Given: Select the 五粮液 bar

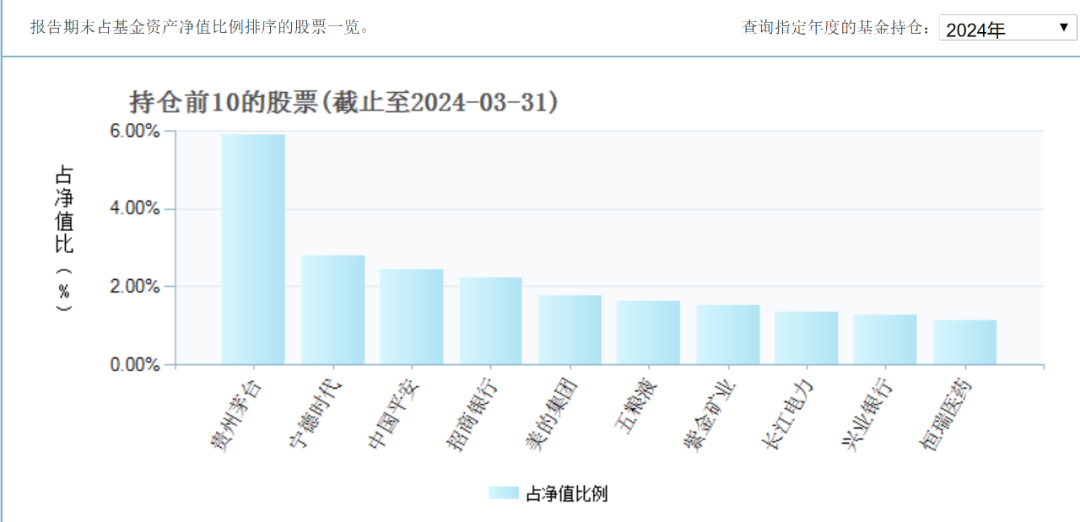Looking at the screenshot, I should (x=648, y=333).
